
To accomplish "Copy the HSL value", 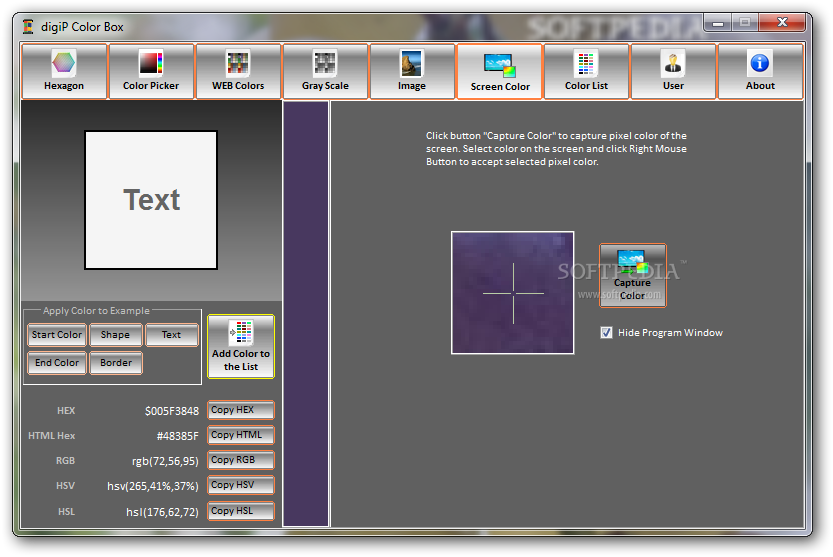I will pyautogui.click(x=241, y=511).
